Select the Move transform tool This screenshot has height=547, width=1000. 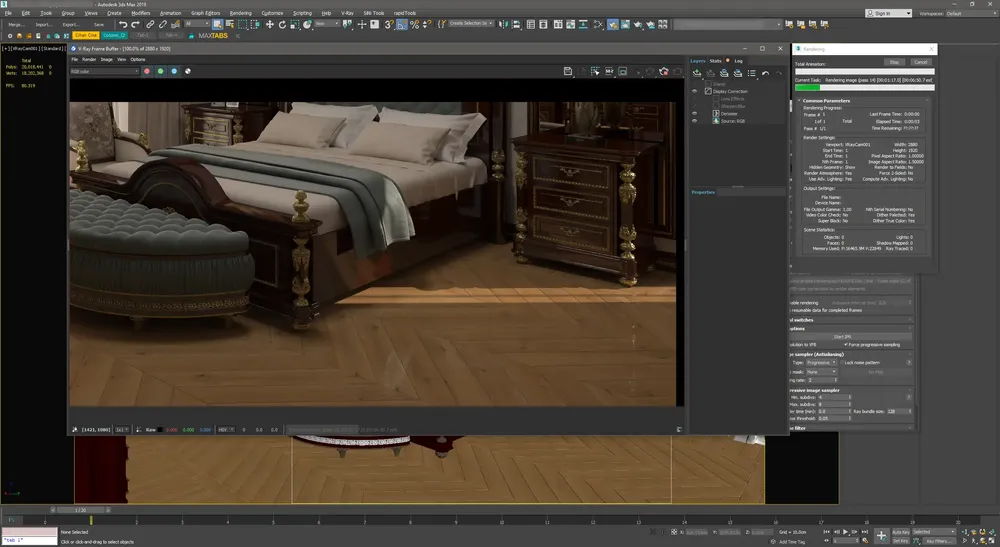[269, 24]
